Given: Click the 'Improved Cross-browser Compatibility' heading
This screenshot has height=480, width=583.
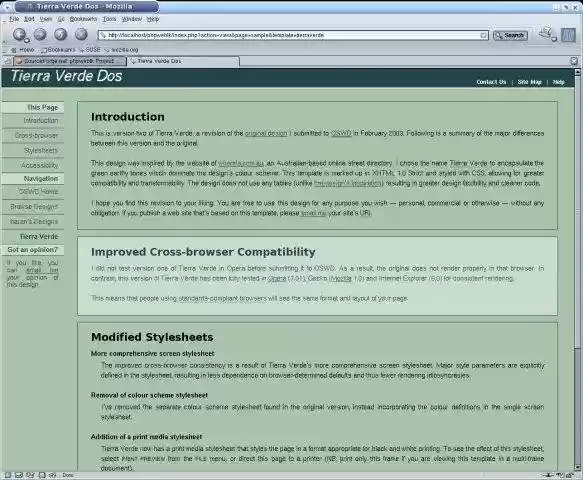Looking at the screenshot, I should 203,252.
